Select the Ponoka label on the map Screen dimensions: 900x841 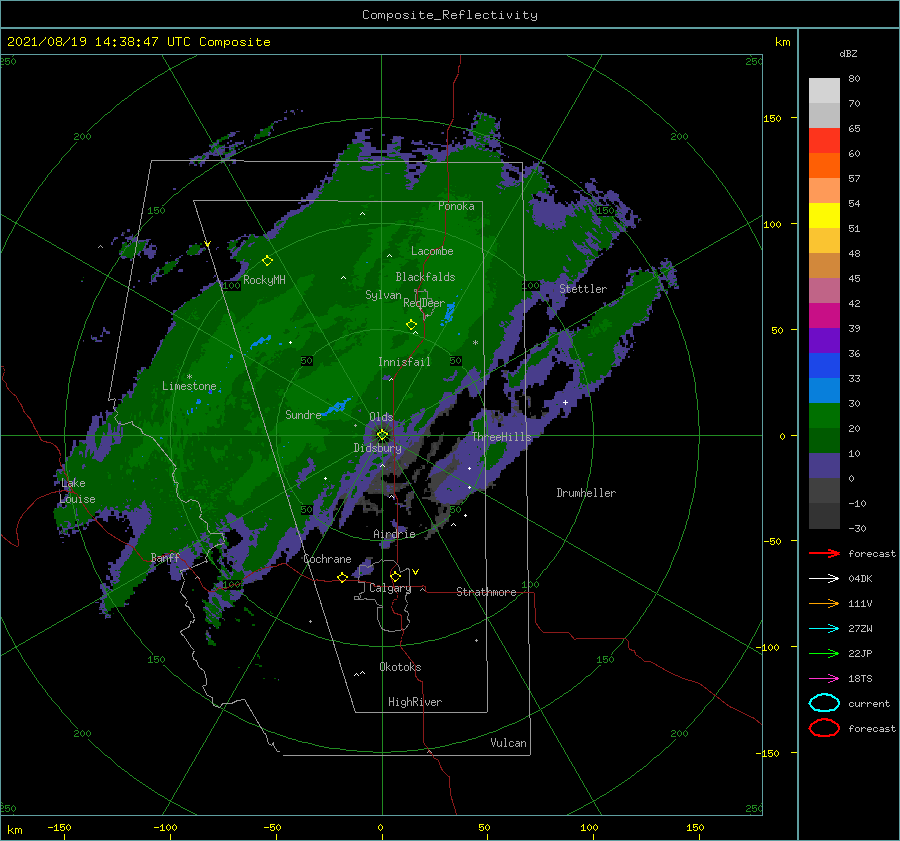(456, 206)
